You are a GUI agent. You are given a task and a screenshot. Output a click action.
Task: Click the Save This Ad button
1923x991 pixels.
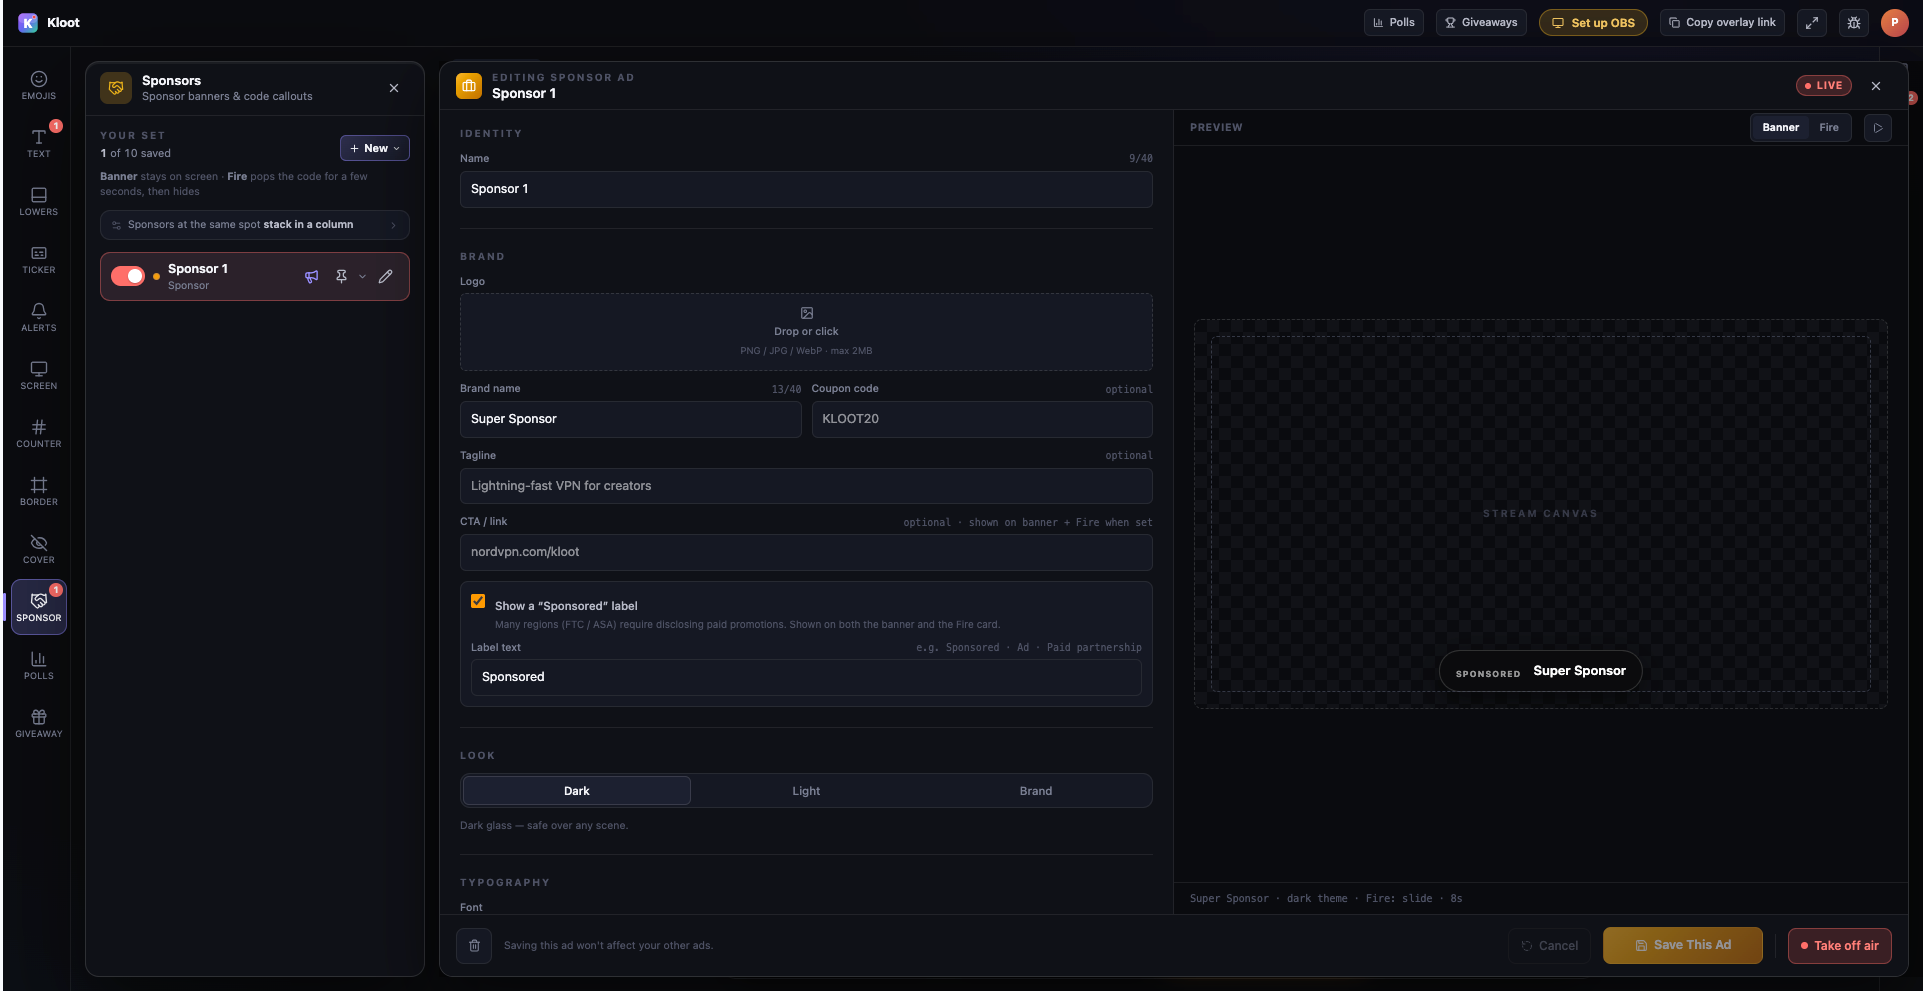coord(1683,945)
